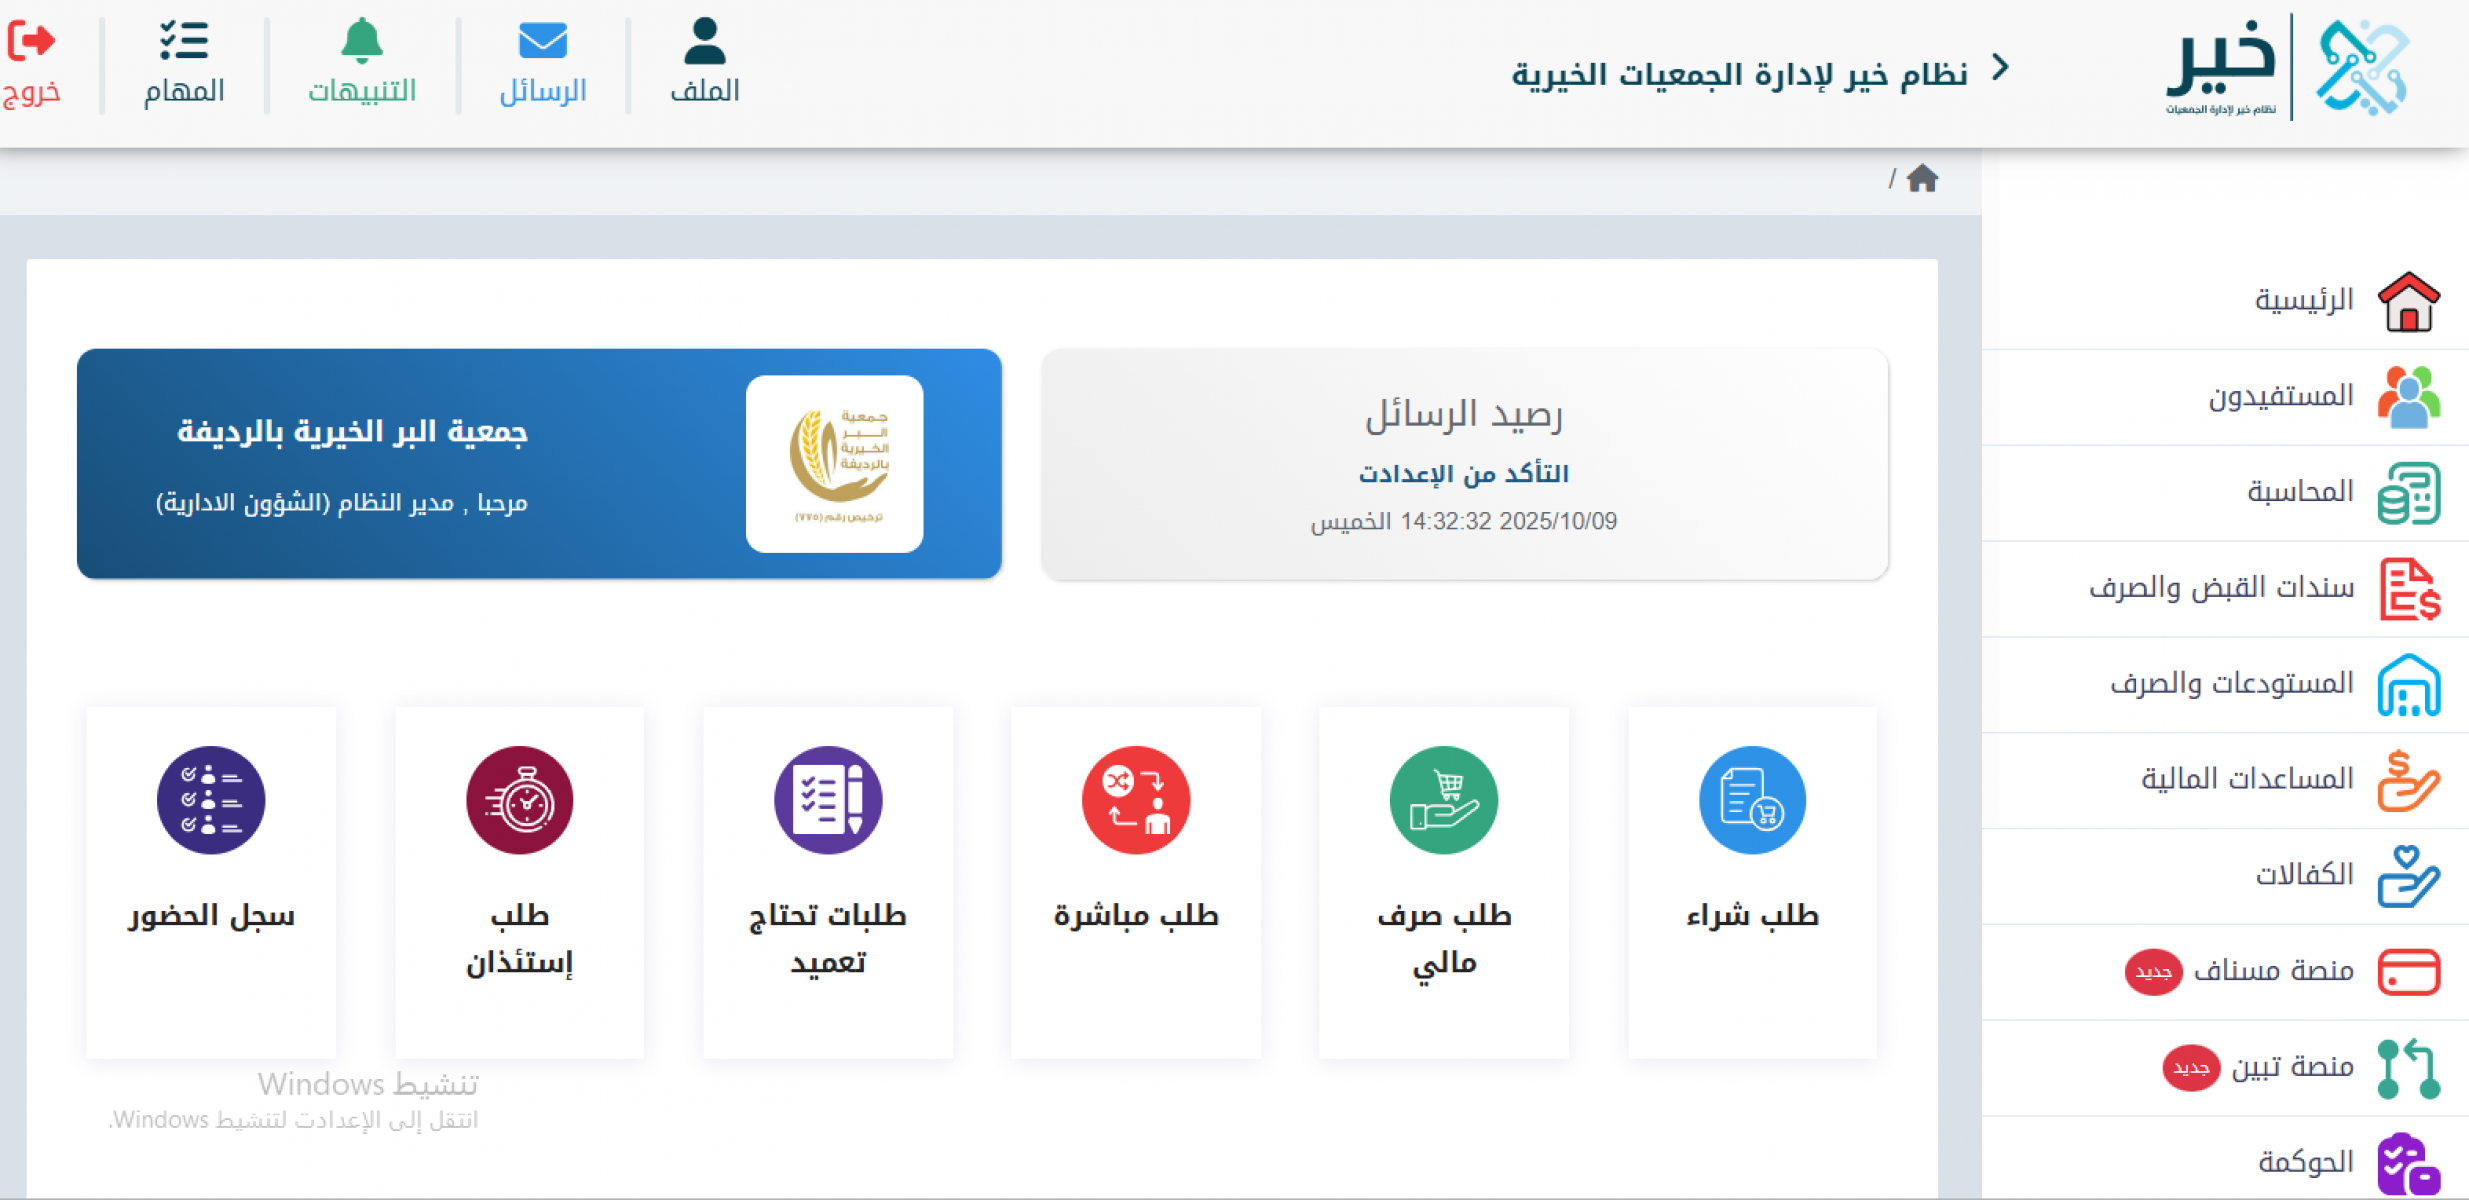The width and height of the screenshot is (2469, 1200).
Task: Click the permission request (طلب إستئذان) stopwatch icon
Action: pyautogui.click(x=519, y=800)
